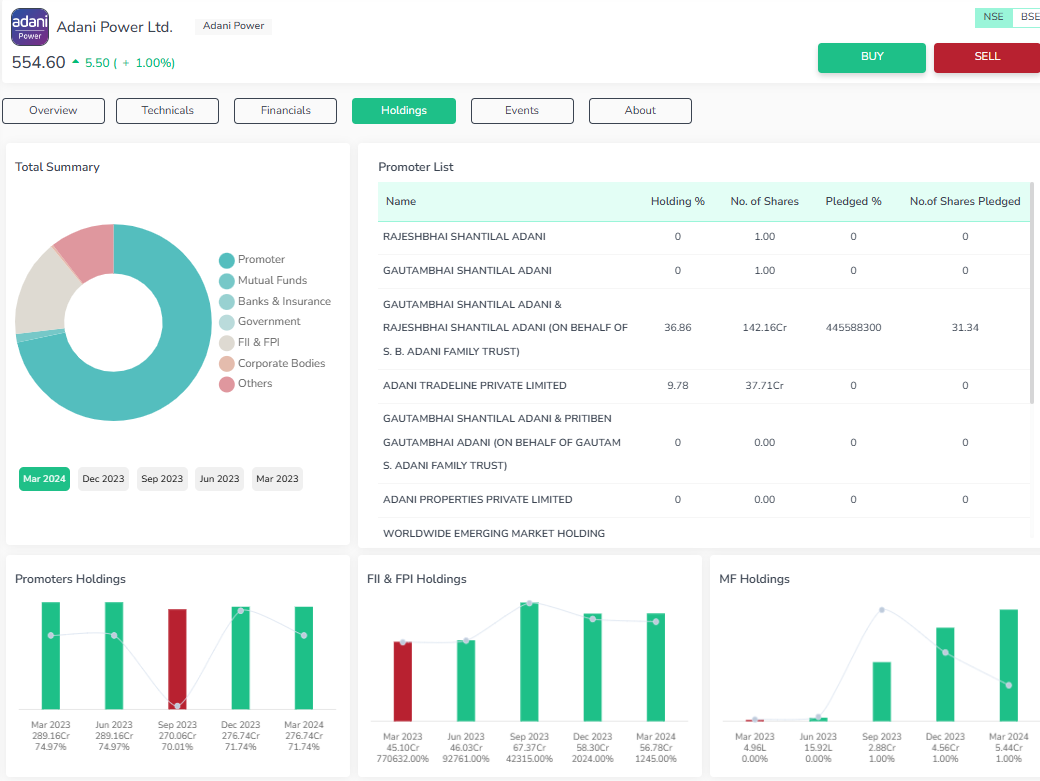Image resolution: width=1040 pixels, height=781 pixels.
Task: Toggle Promoter legend swatch in Total Summary
Action: [x=227, y=260]
